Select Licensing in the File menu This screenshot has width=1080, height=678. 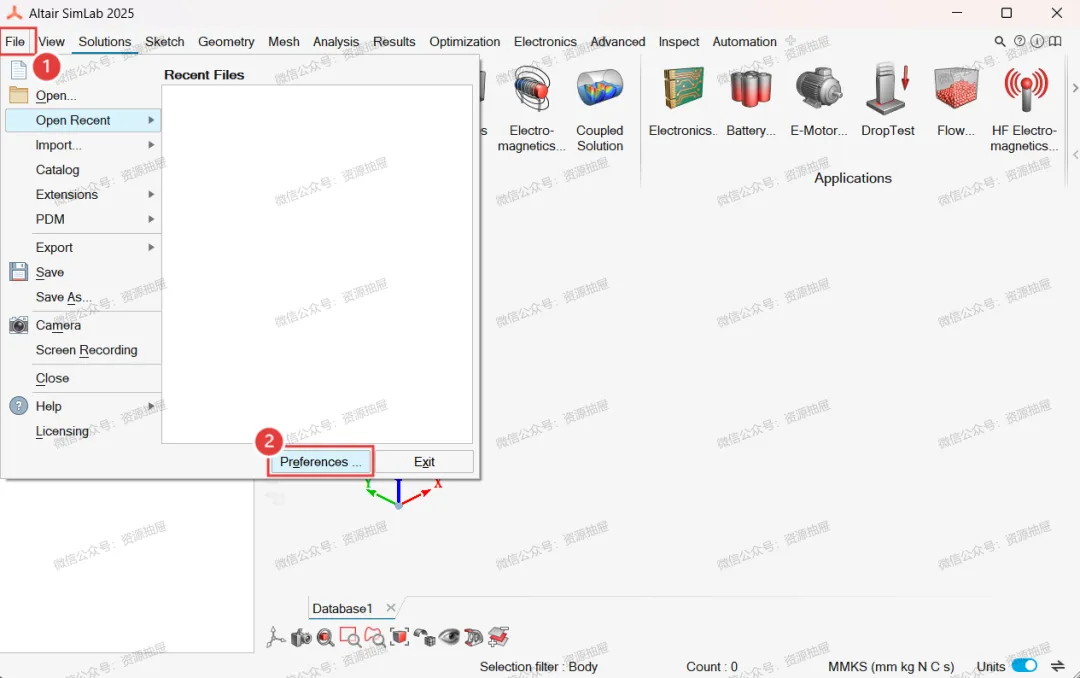(62, 431)
